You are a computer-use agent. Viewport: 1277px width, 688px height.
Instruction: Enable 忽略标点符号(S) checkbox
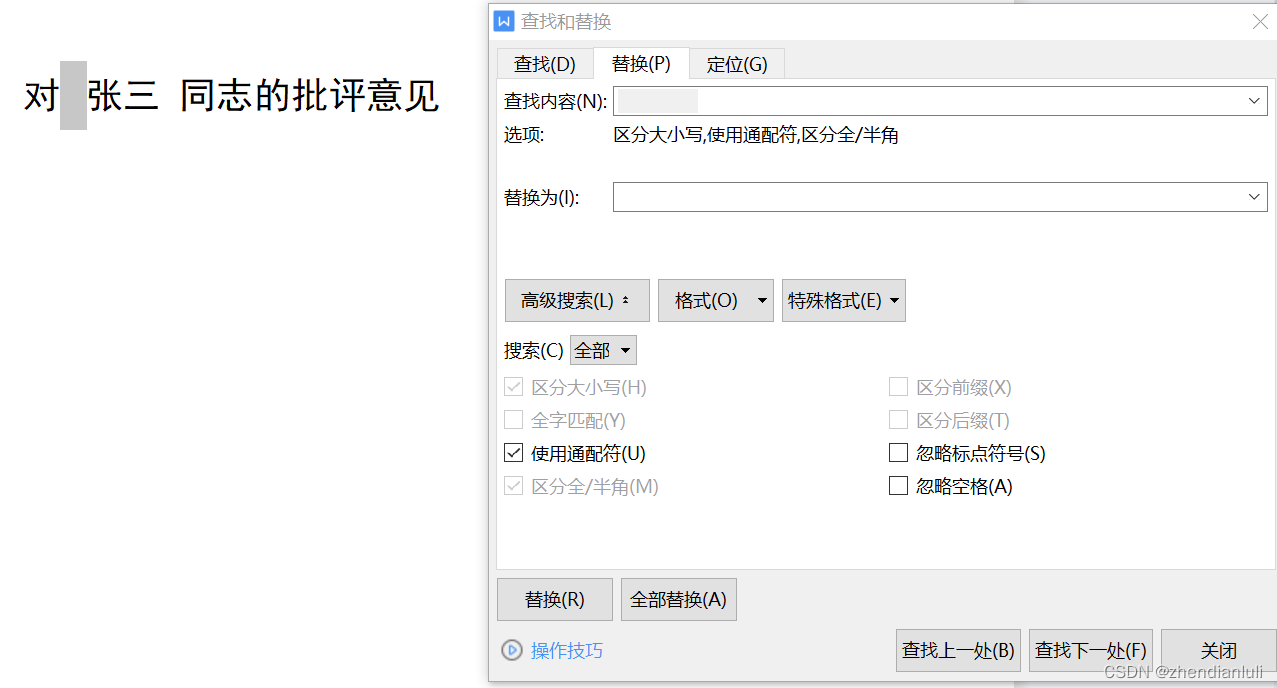tap(898, 453)
